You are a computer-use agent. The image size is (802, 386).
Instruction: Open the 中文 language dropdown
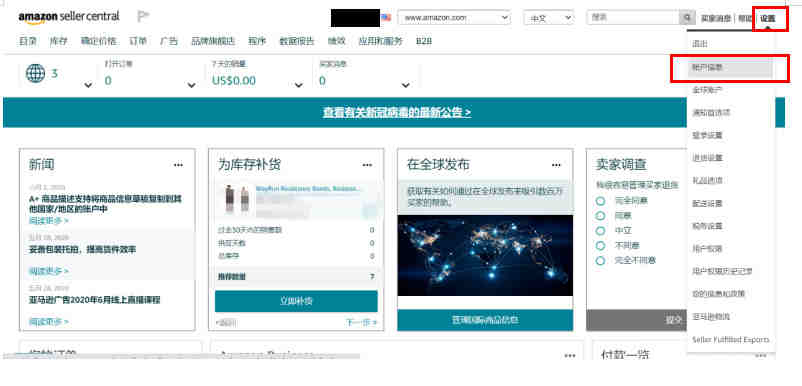coord(549,18)
